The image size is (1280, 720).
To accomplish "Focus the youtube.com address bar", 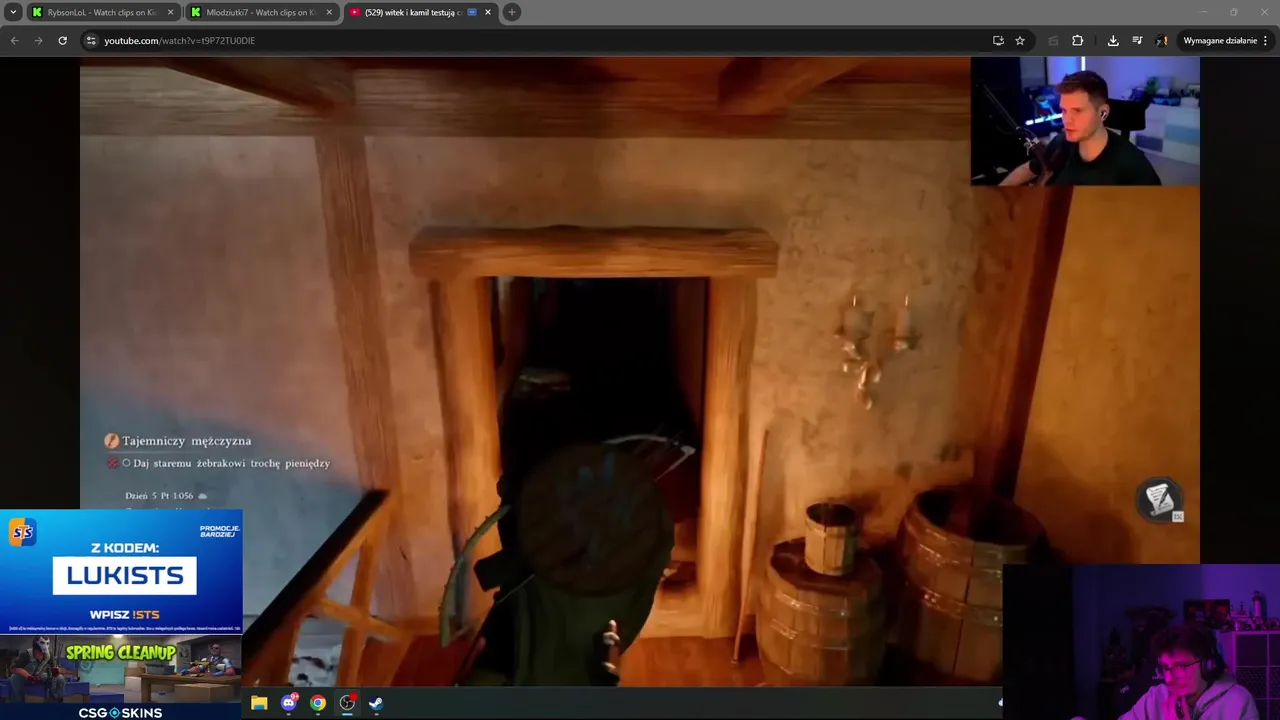I will point(540,40).
